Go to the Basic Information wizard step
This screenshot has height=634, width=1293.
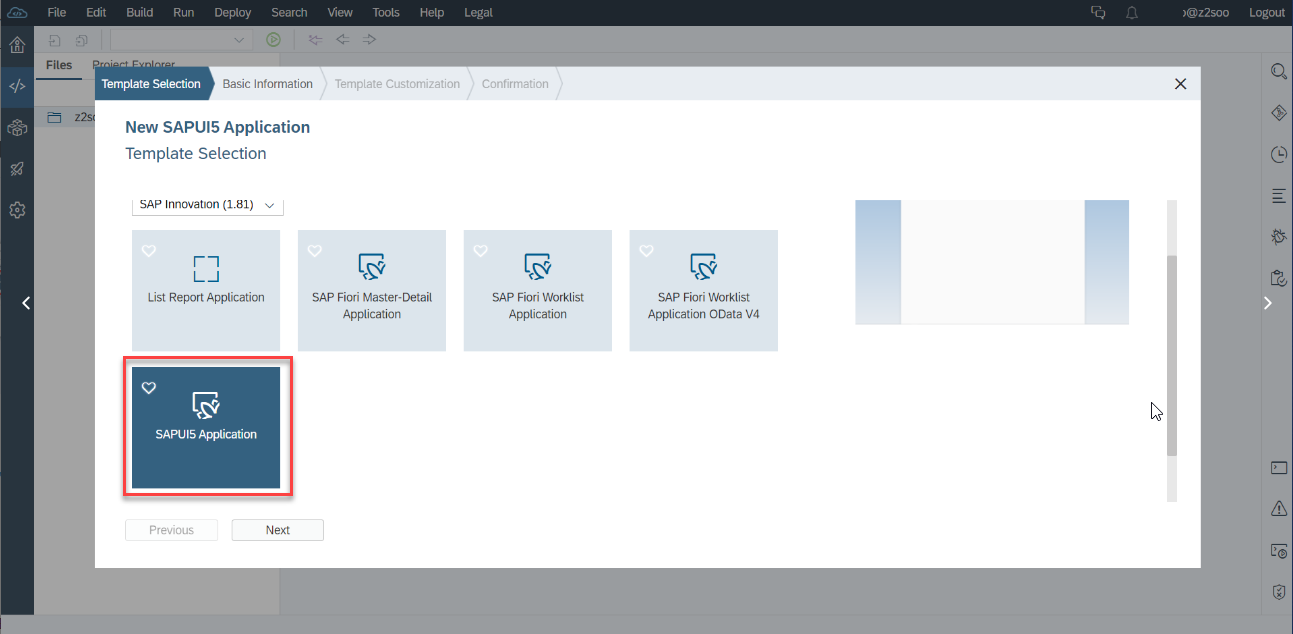(x=268, y=84)
